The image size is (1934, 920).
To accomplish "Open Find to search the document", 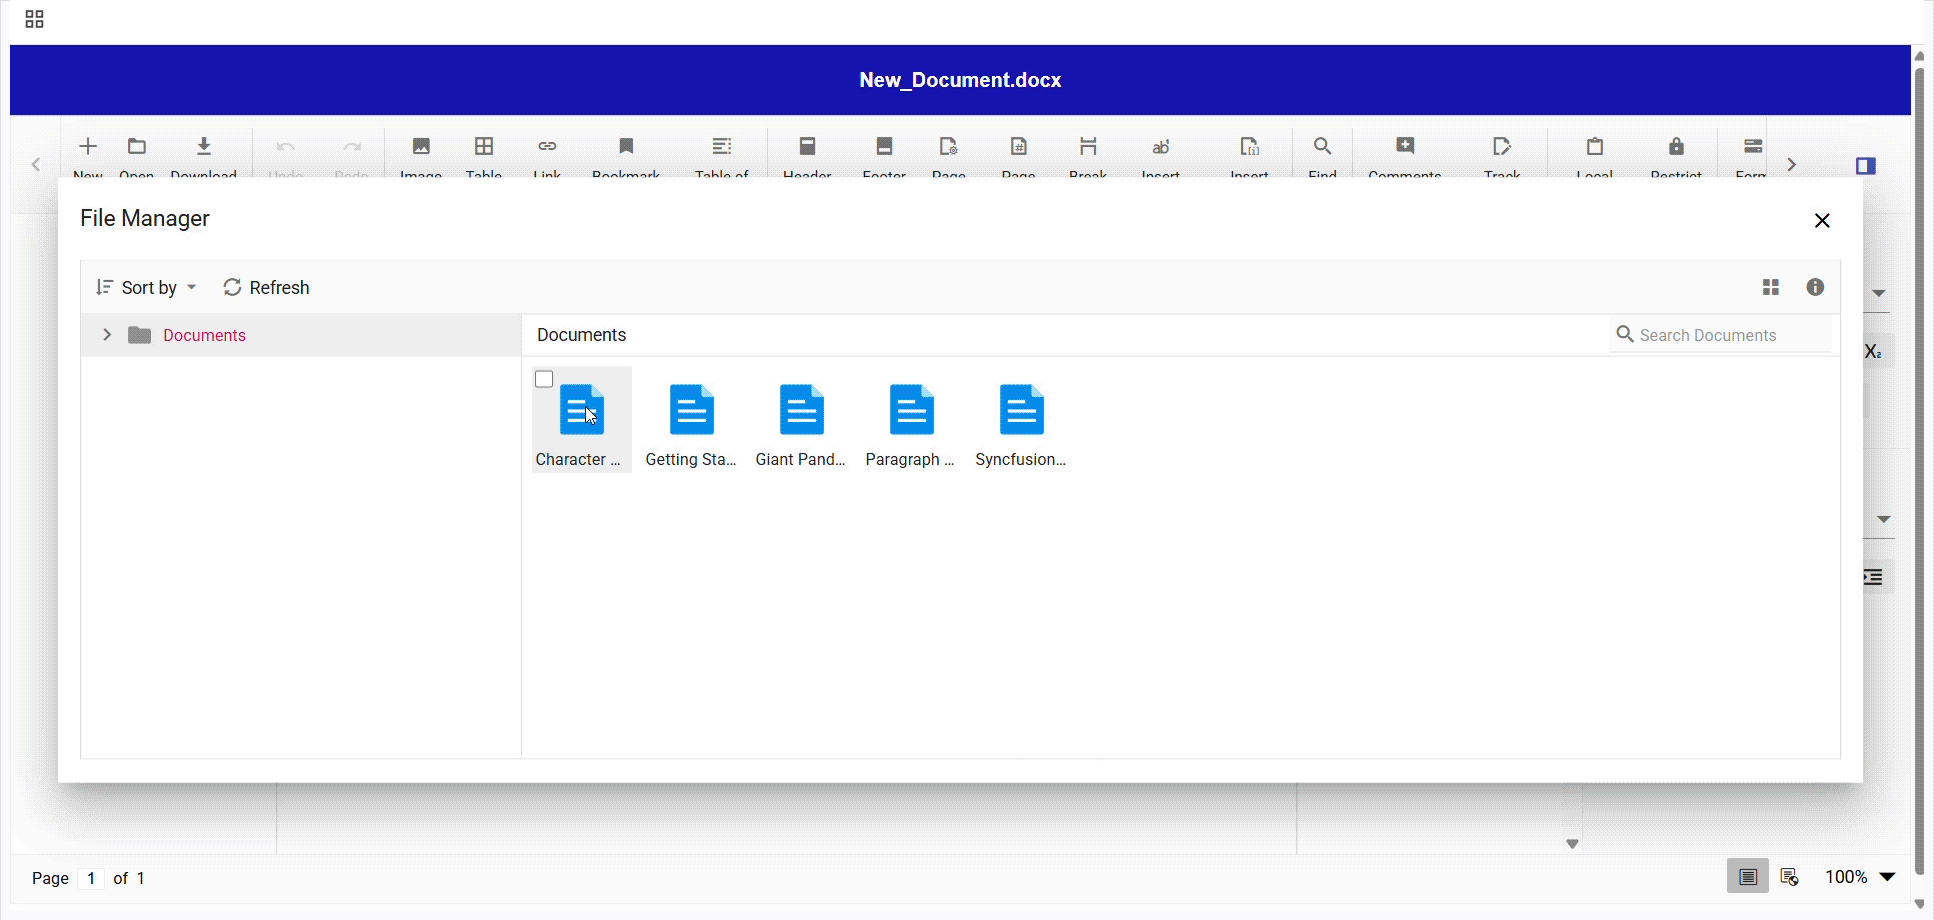I will click(1322, 155).
